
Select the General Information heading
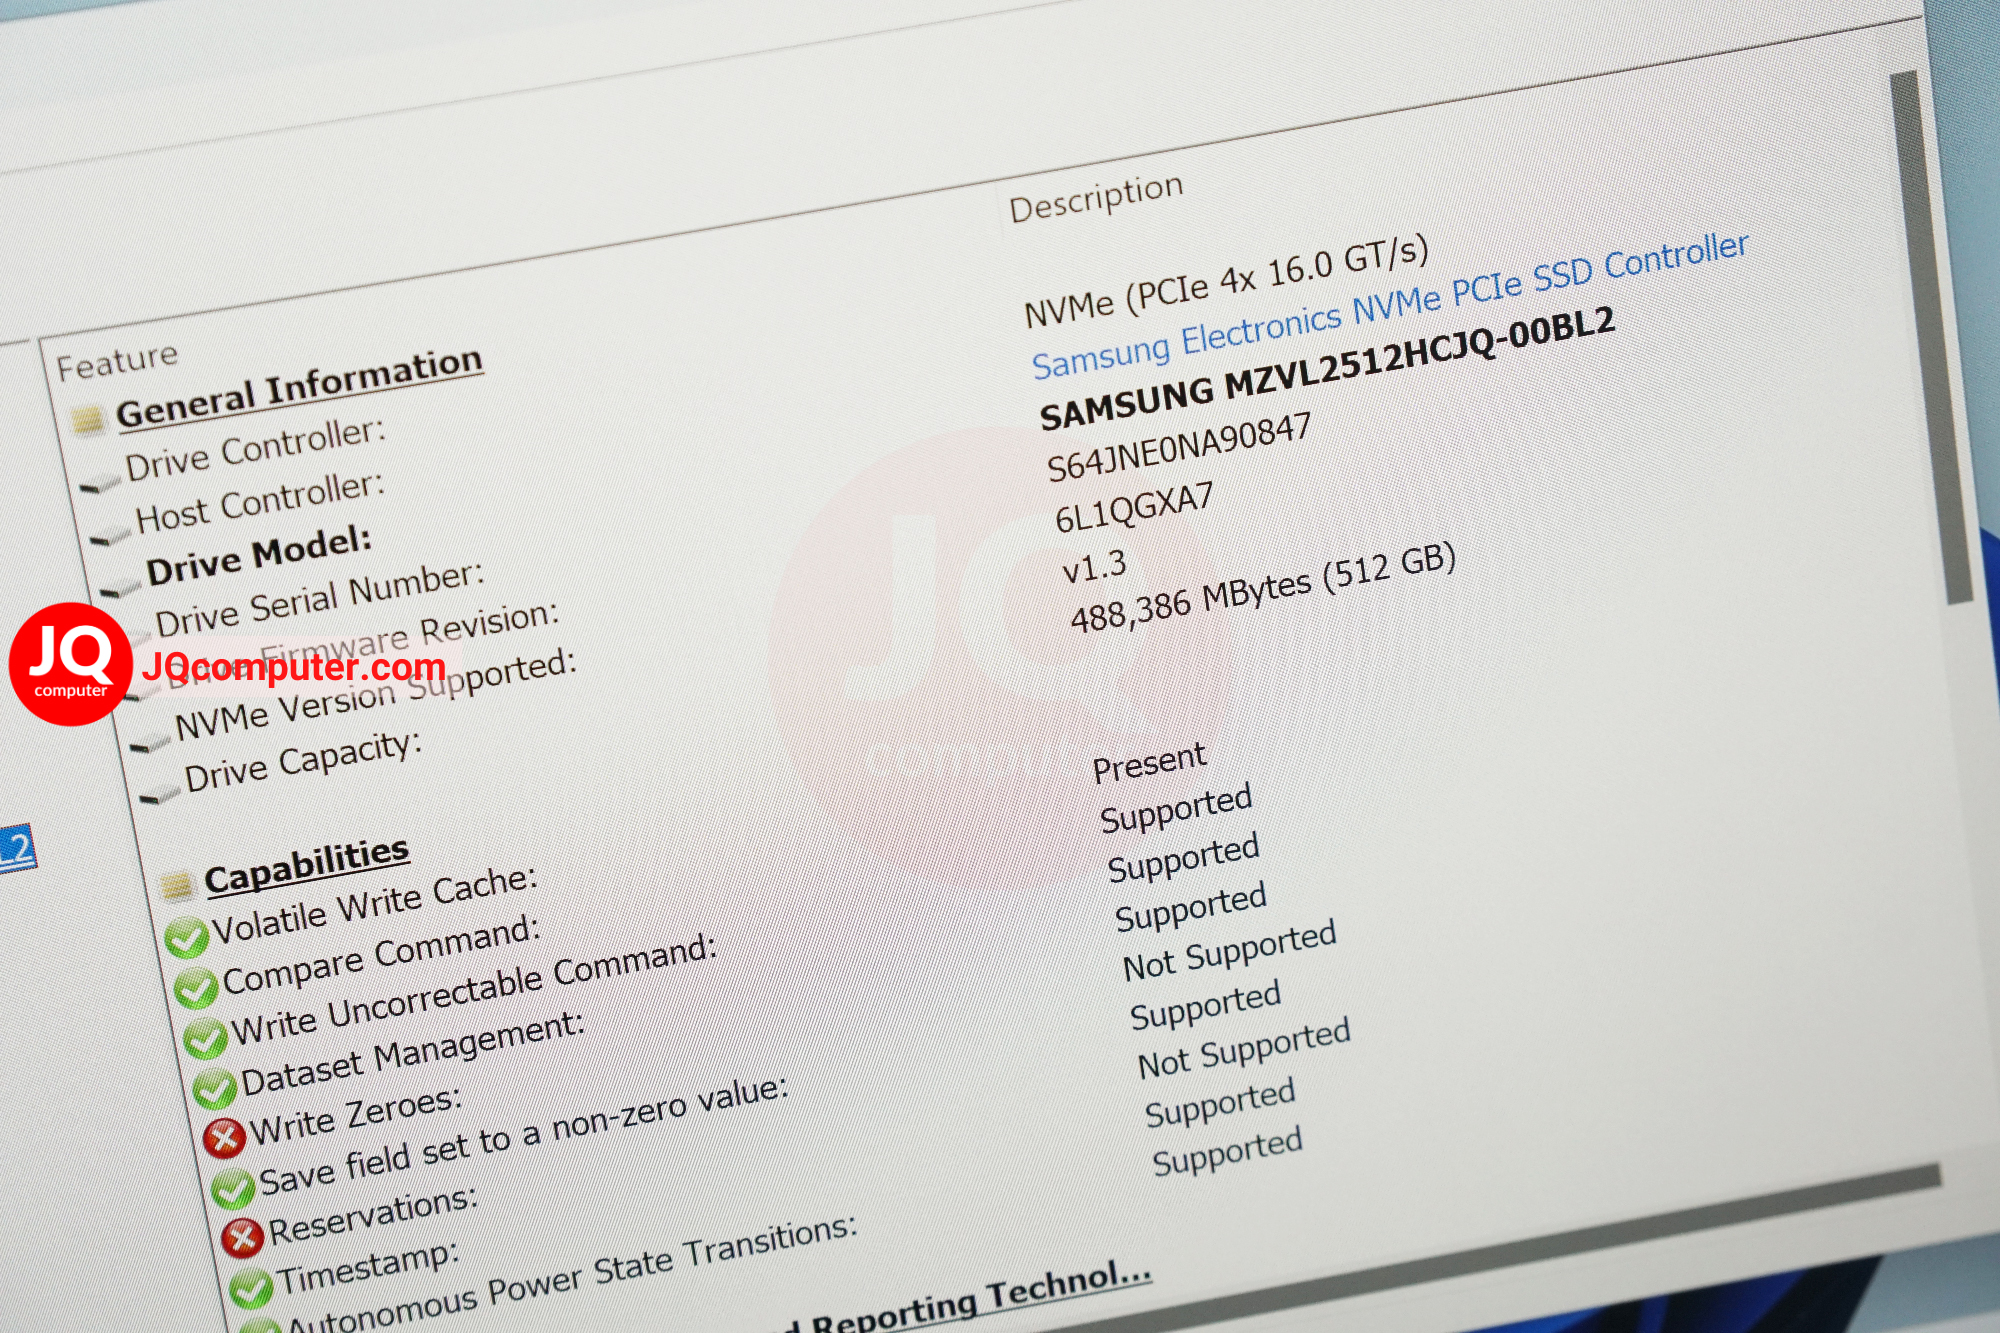point(299,387)
